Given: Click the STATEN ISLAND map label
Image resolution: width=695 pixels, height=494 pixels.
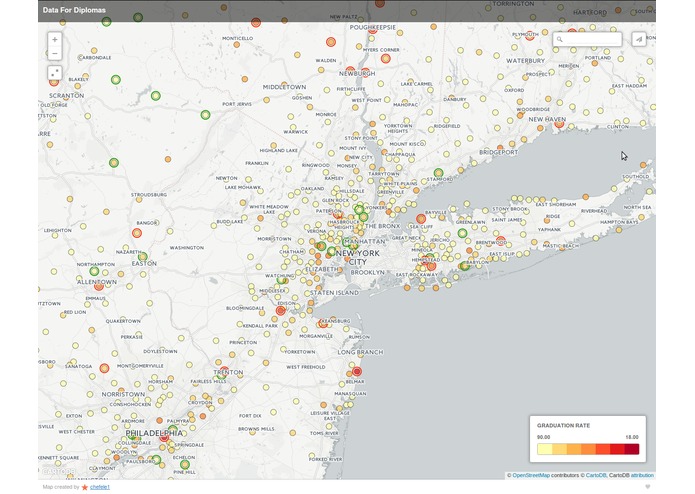Looking at the screenshot, I should [x=335, y=293].
